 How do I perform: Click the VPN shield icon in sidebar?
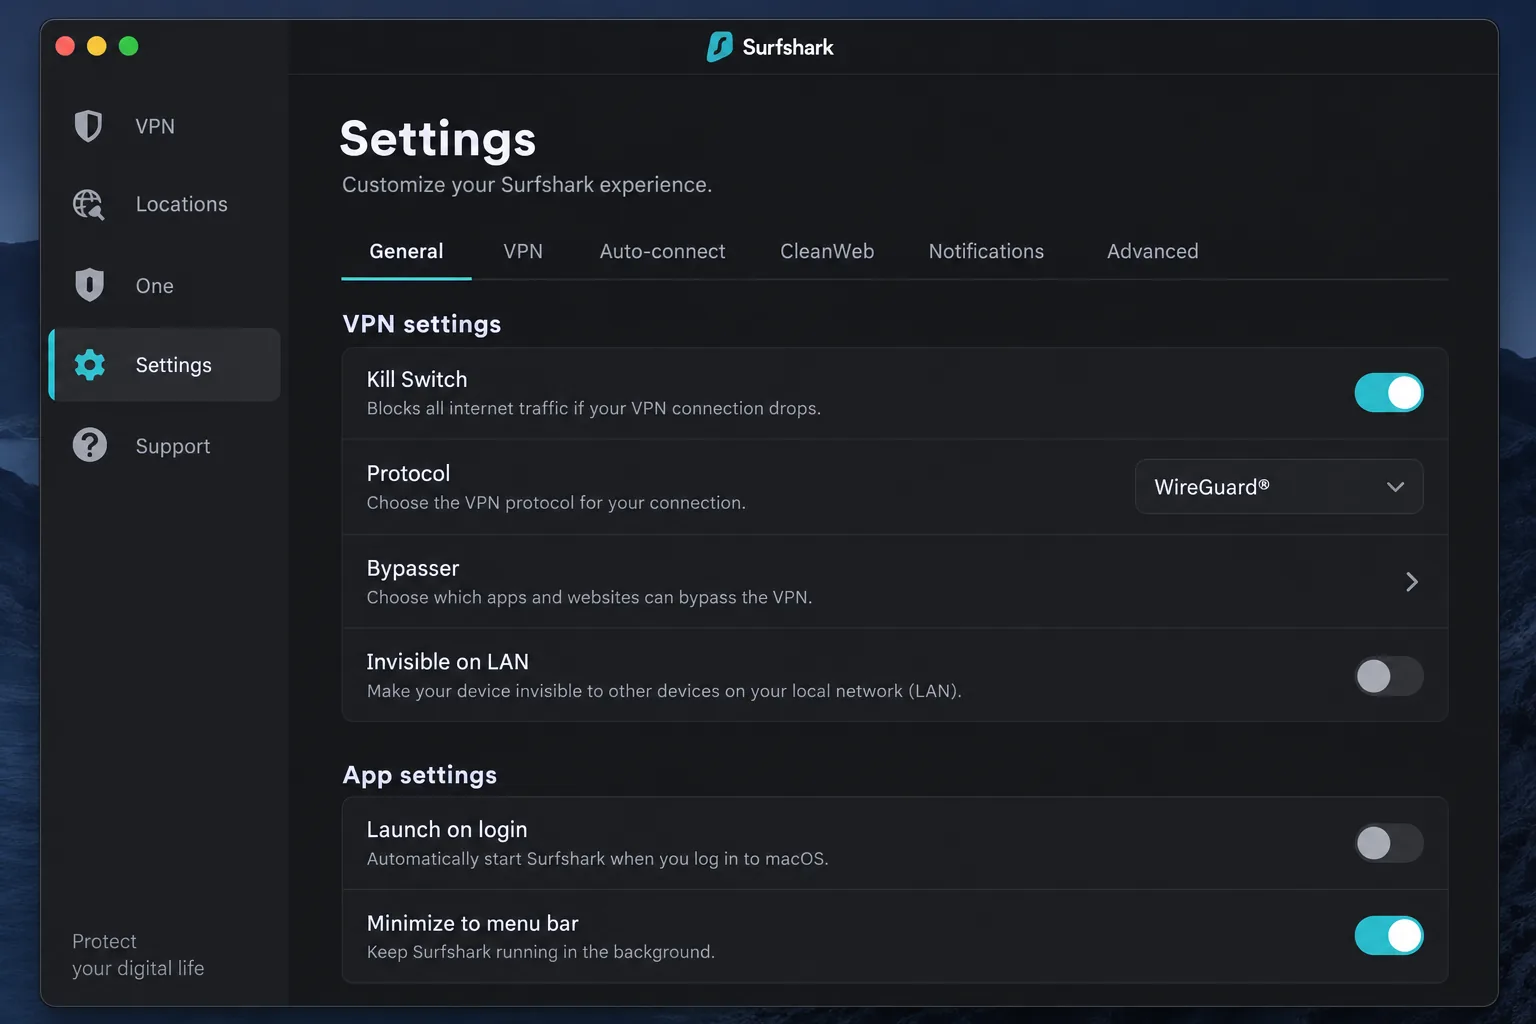pos(89,126)
